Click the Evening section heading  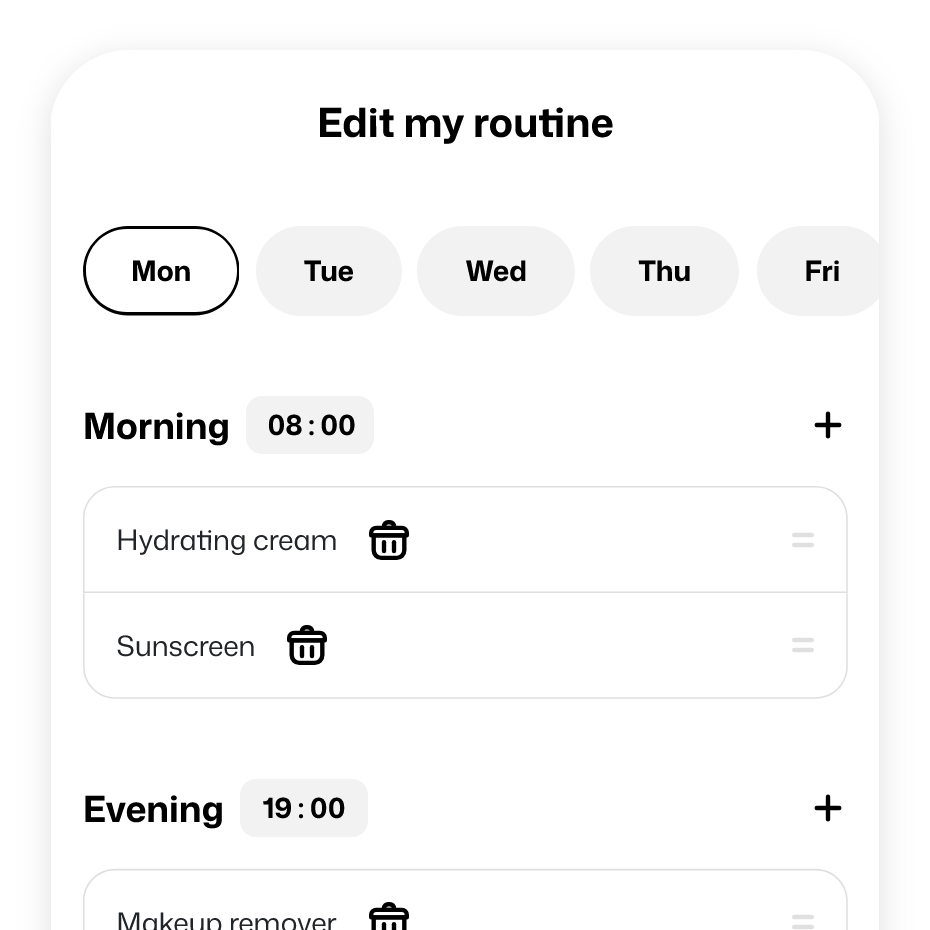tap(154, 809)
